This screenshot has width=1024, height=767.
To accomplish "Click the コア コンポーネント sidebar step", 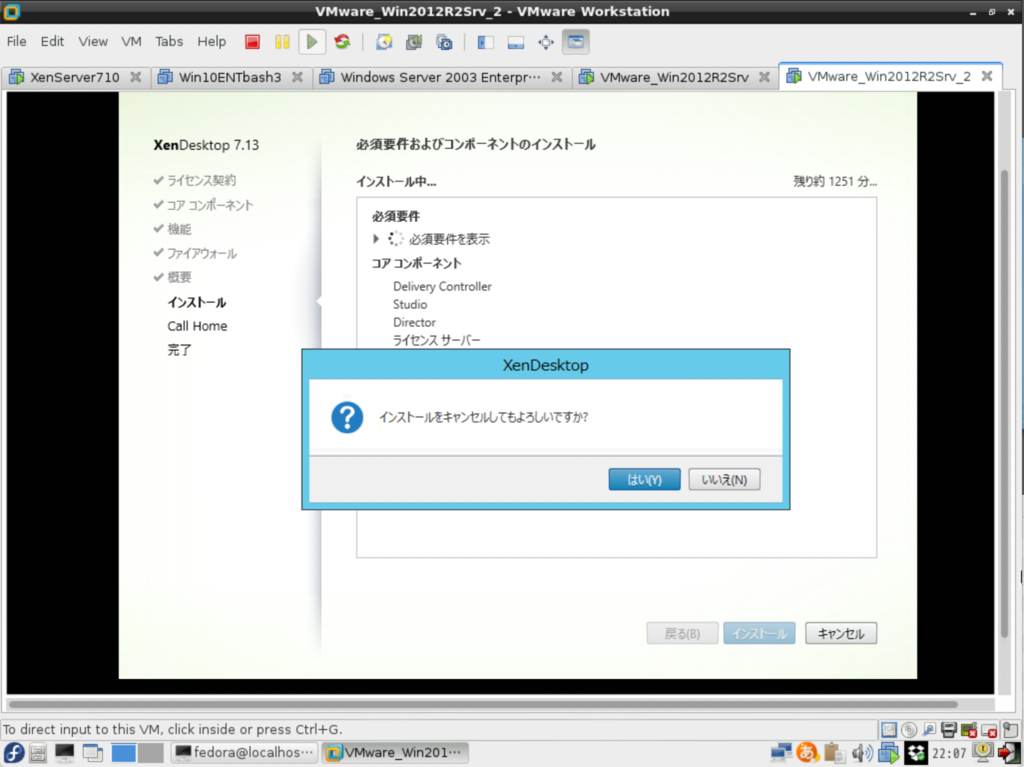I will tap(210, 205).
